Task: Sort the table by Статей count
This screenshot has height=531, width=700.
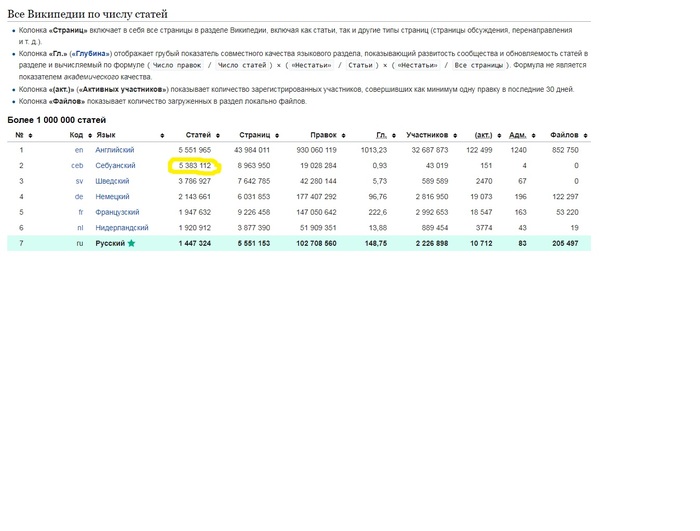Action: coord(217,135)
